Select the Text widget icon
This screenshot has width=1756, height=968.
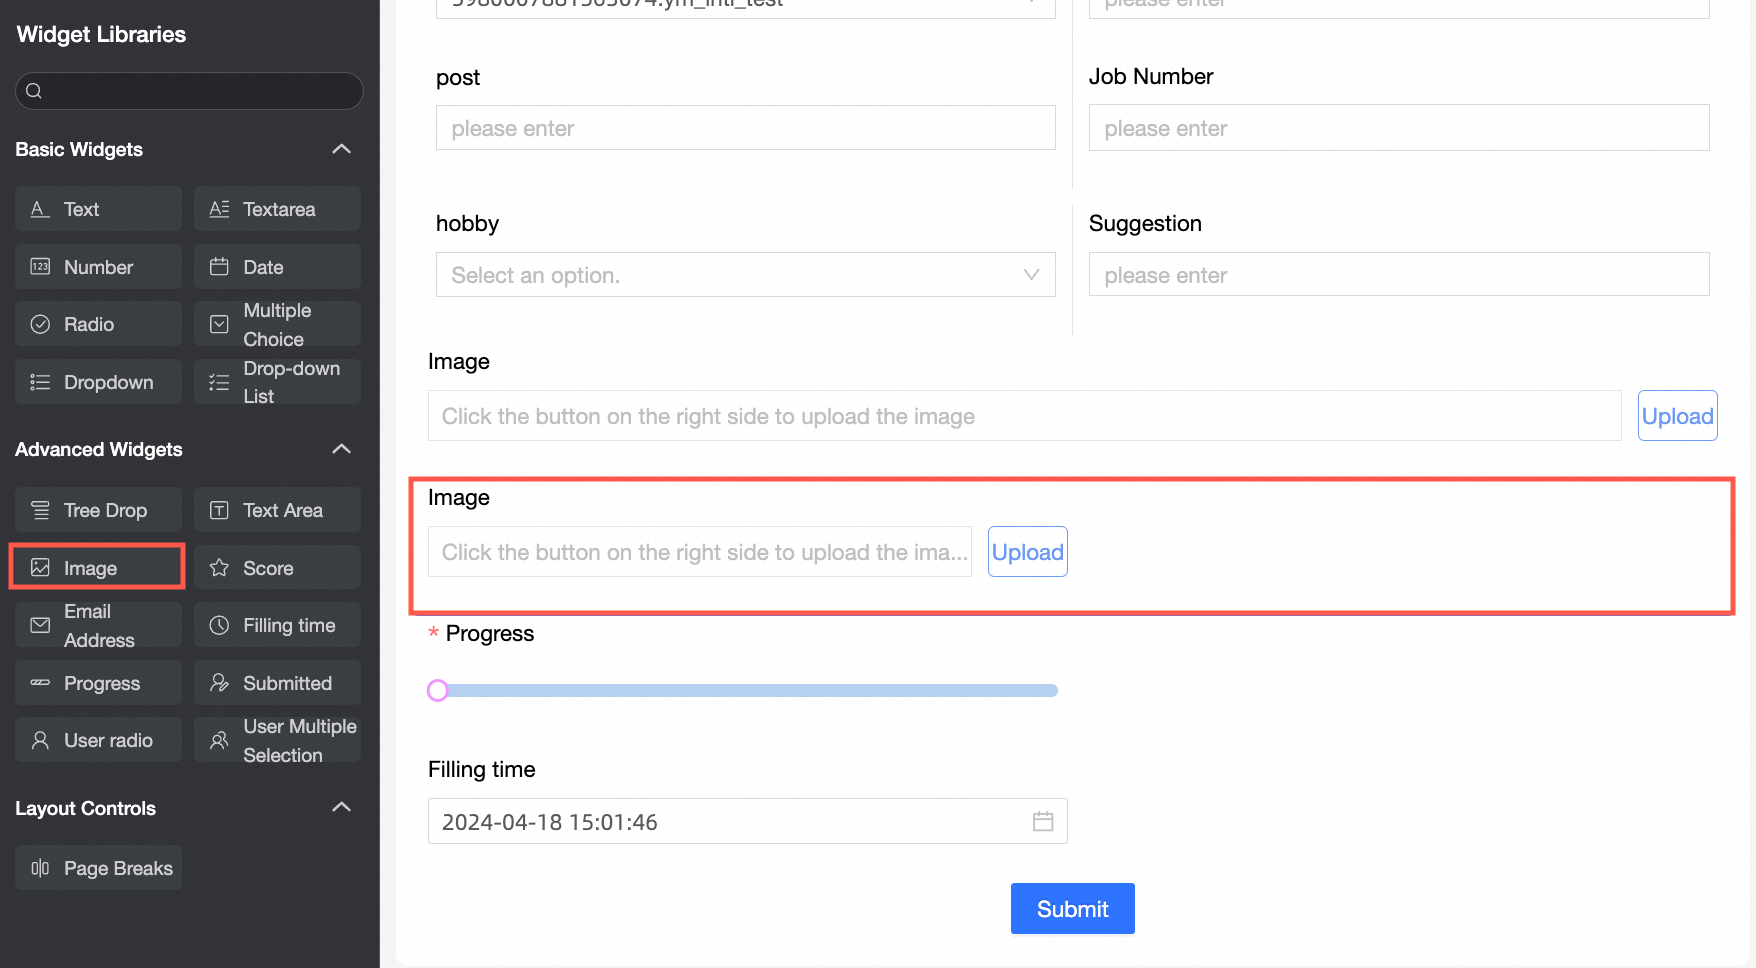40,209
